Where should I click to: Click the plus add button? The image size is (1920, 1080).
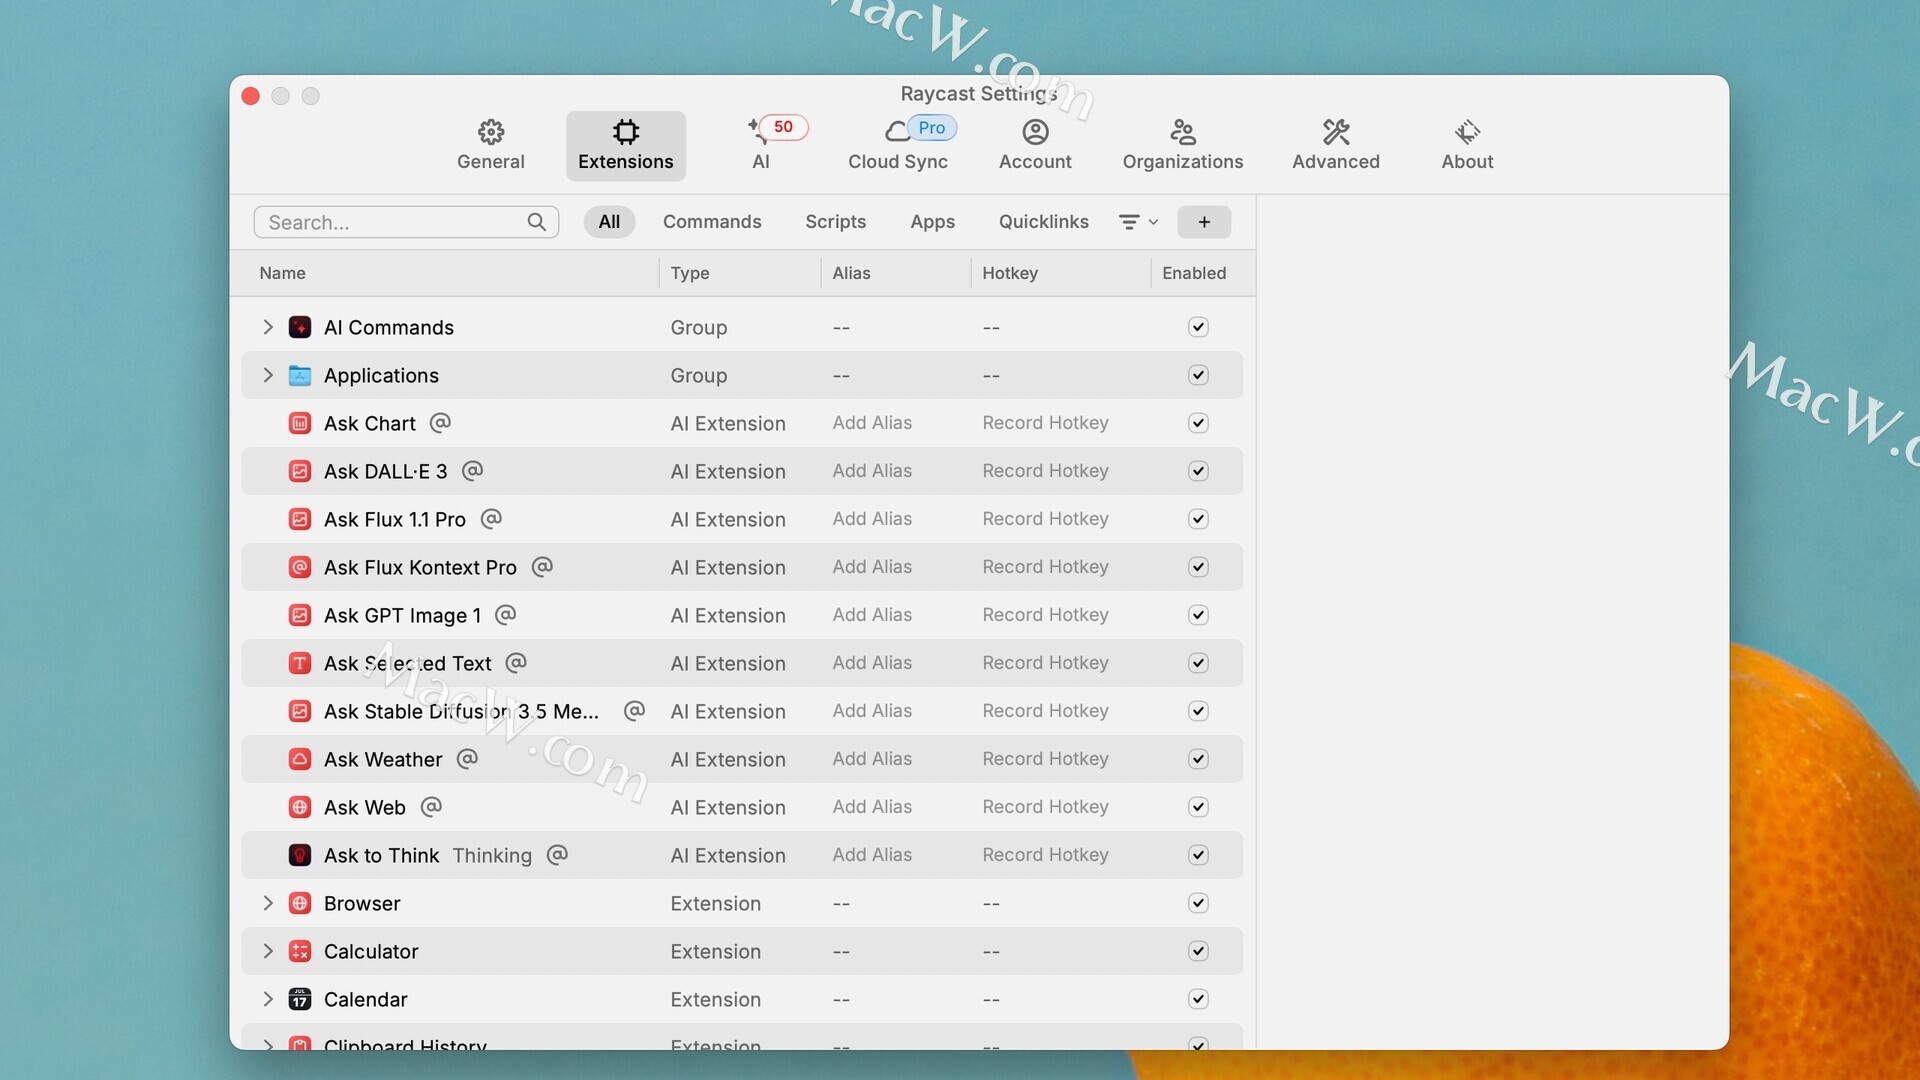pyautogui.click(x=1204, y=222)
